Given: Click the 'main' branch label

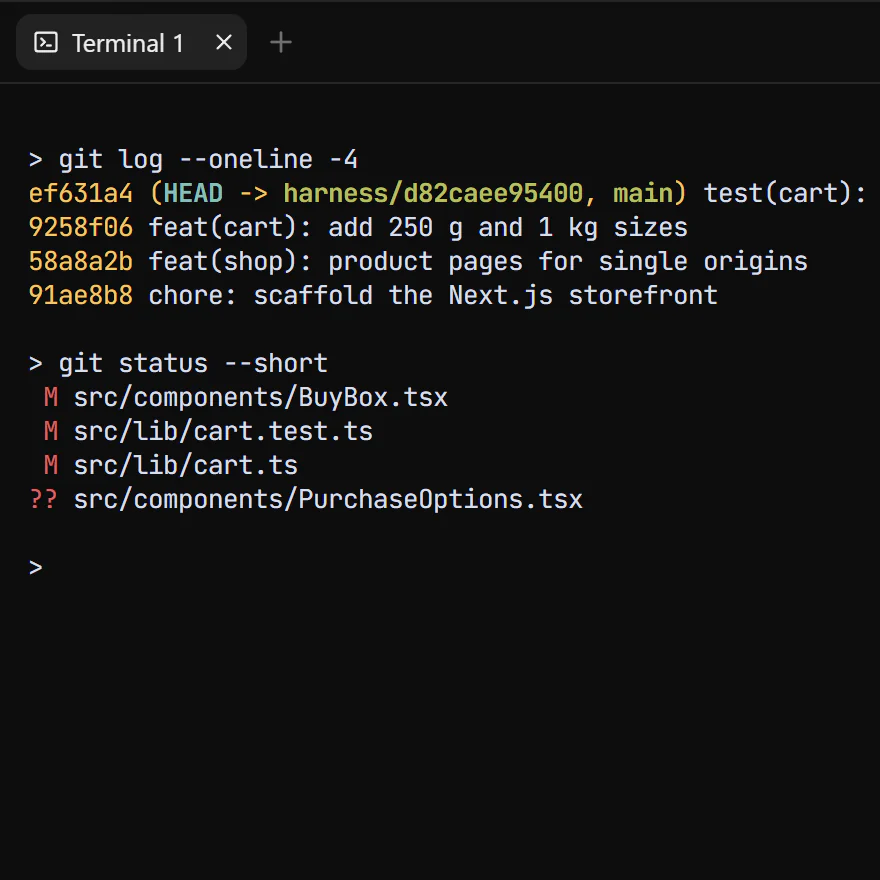Looking at the screenshot, I should pyautogui.click(x=643, y=194).
